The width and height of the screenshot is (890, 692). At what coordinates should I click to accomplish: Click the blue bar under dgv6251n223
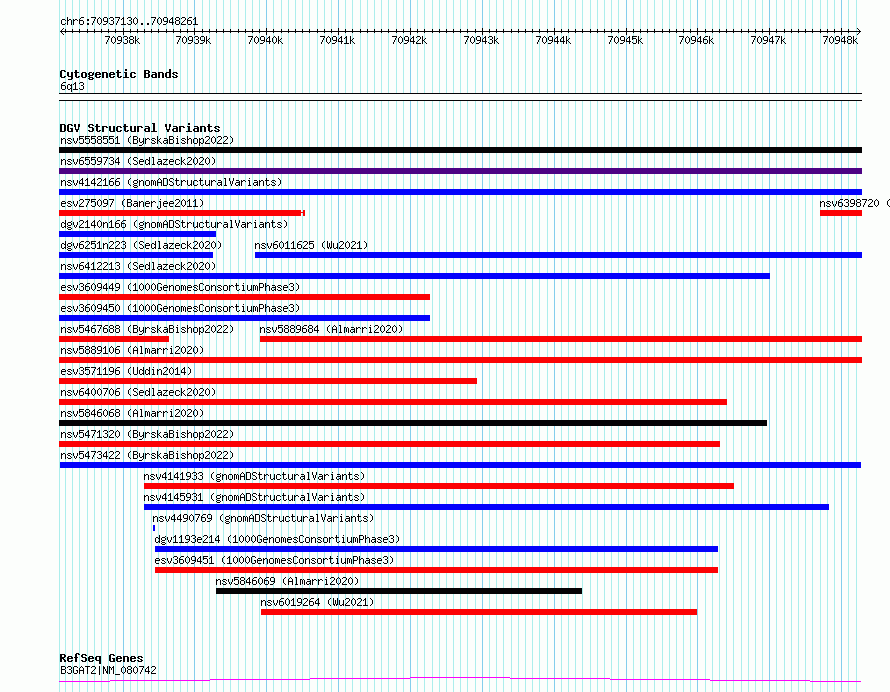coord(136,255)
